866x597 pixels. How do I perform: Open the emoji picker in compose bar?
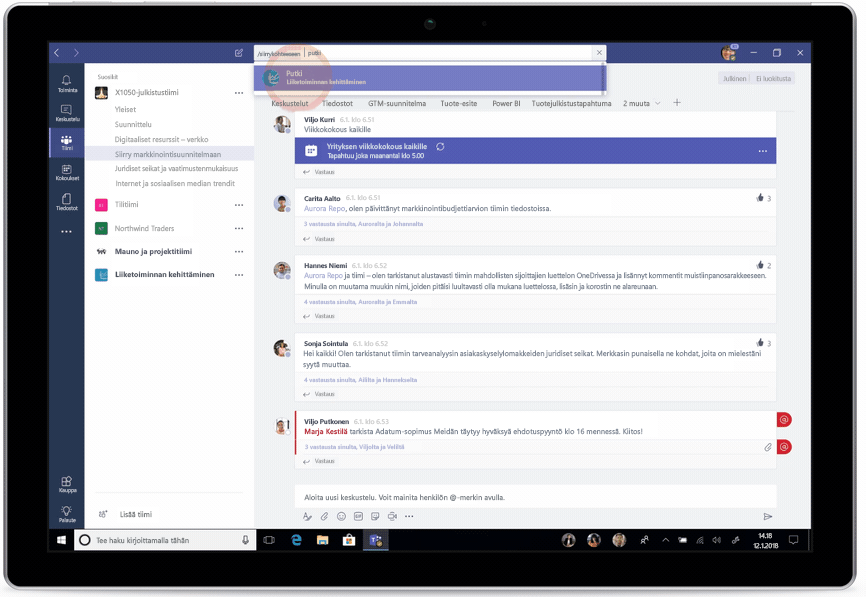tap(341, 516)
